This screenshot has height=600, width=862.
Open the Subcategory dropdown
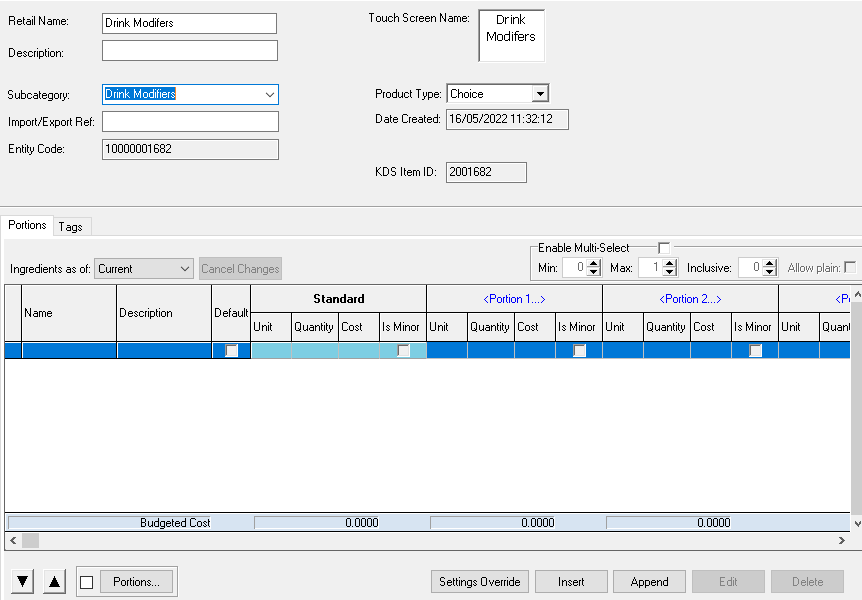269,94
